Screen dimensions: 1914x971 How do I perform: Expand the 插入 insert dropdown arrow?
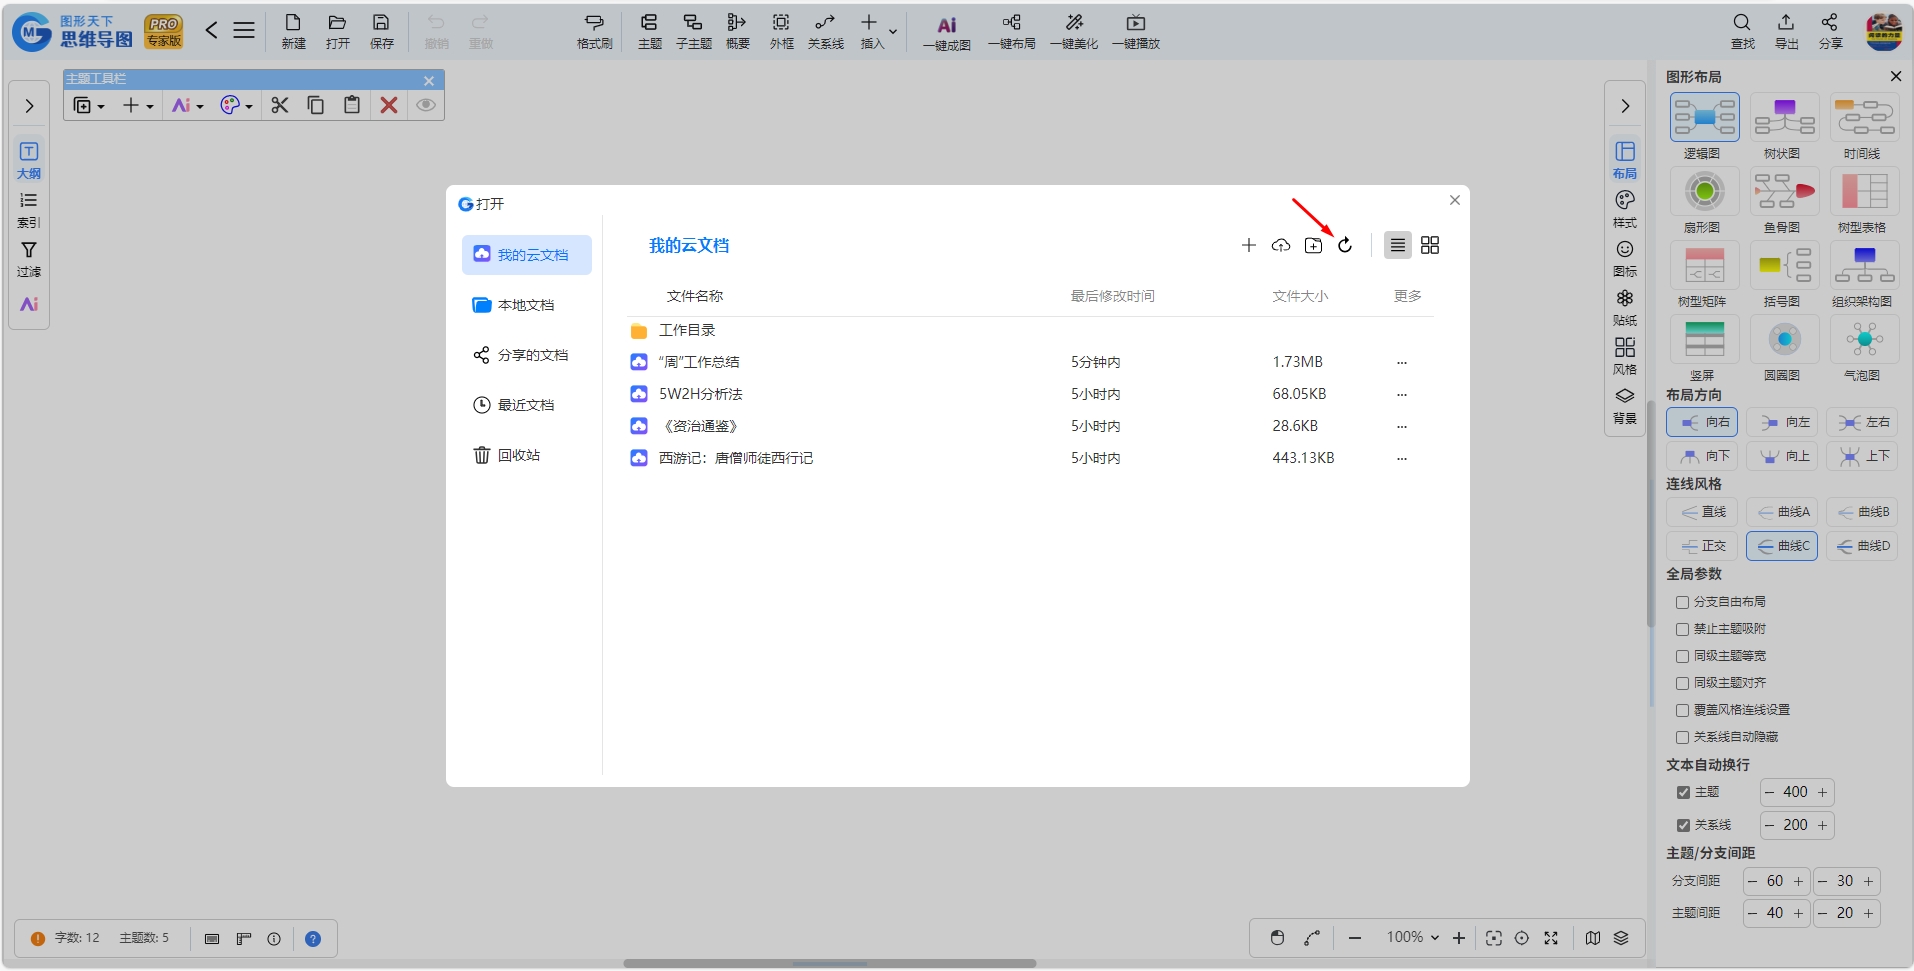pyautogui.click(x=893, y=32)
